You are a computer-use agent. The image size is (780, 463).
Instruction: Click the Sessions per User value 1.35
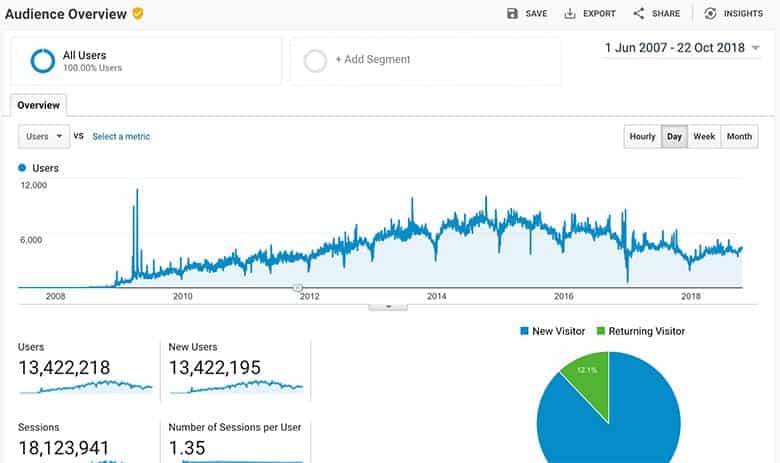click(x=187, y=448)
